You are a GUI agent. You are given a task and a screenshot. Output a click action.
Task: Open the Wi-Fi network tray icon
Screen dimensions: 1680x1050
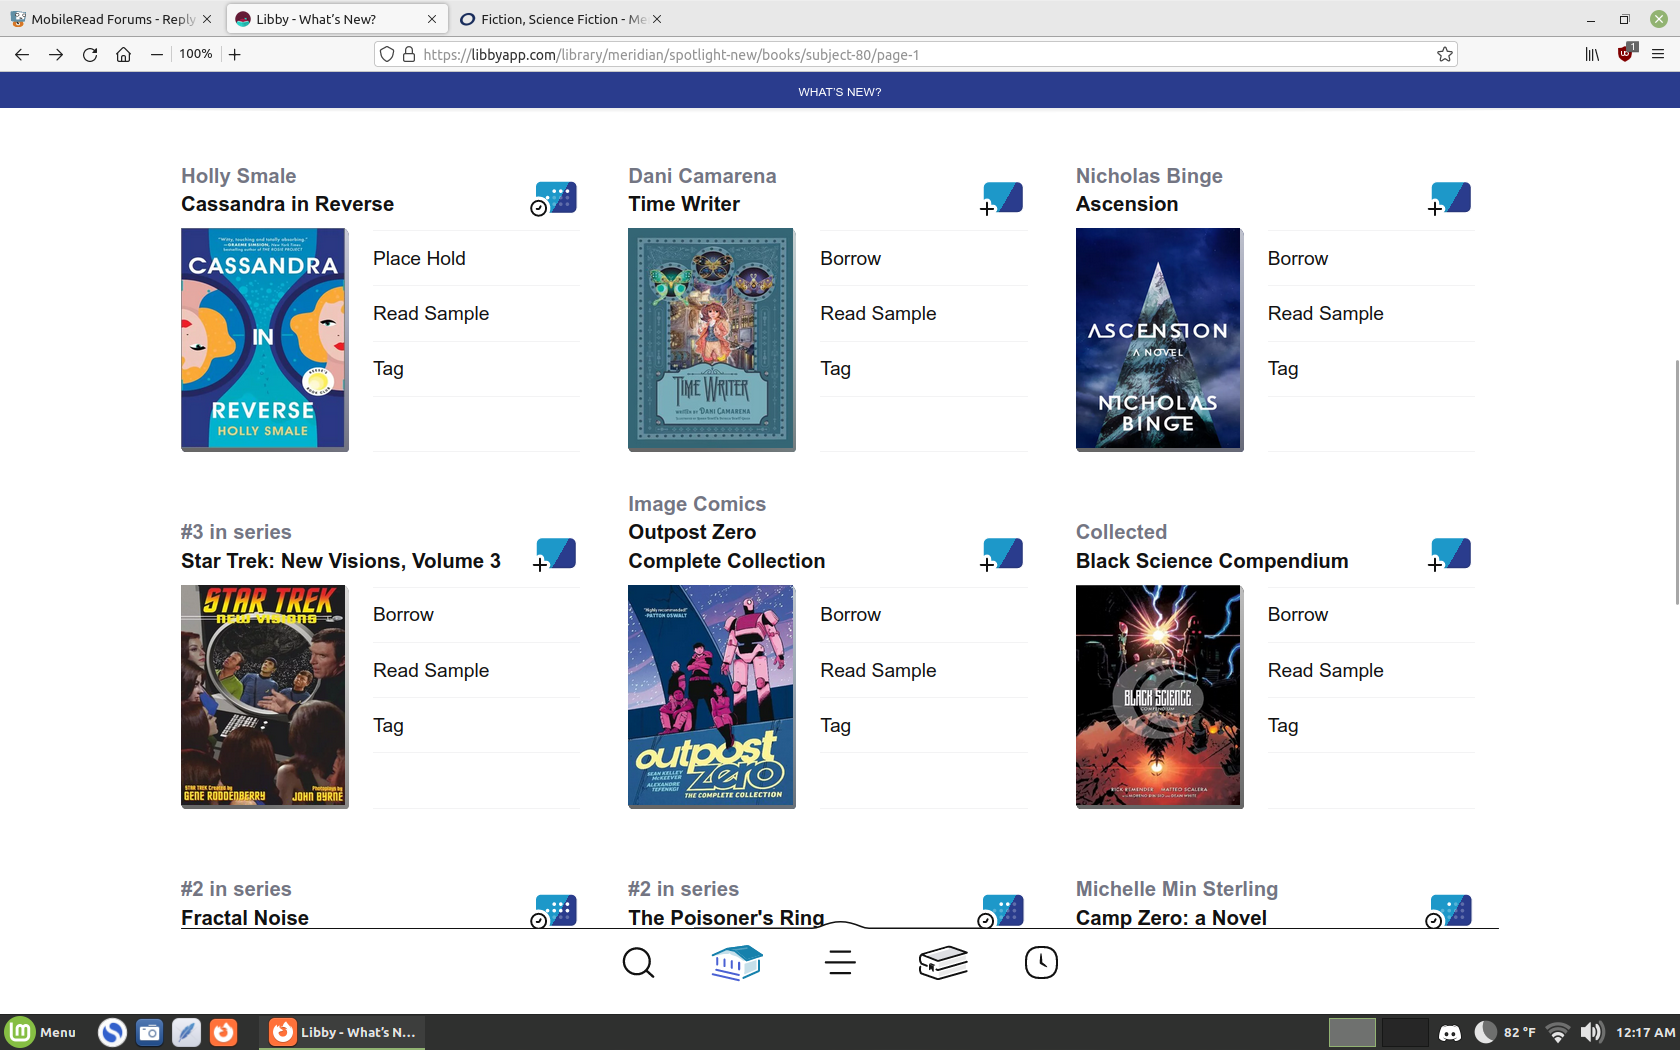coord(1557,1032)
